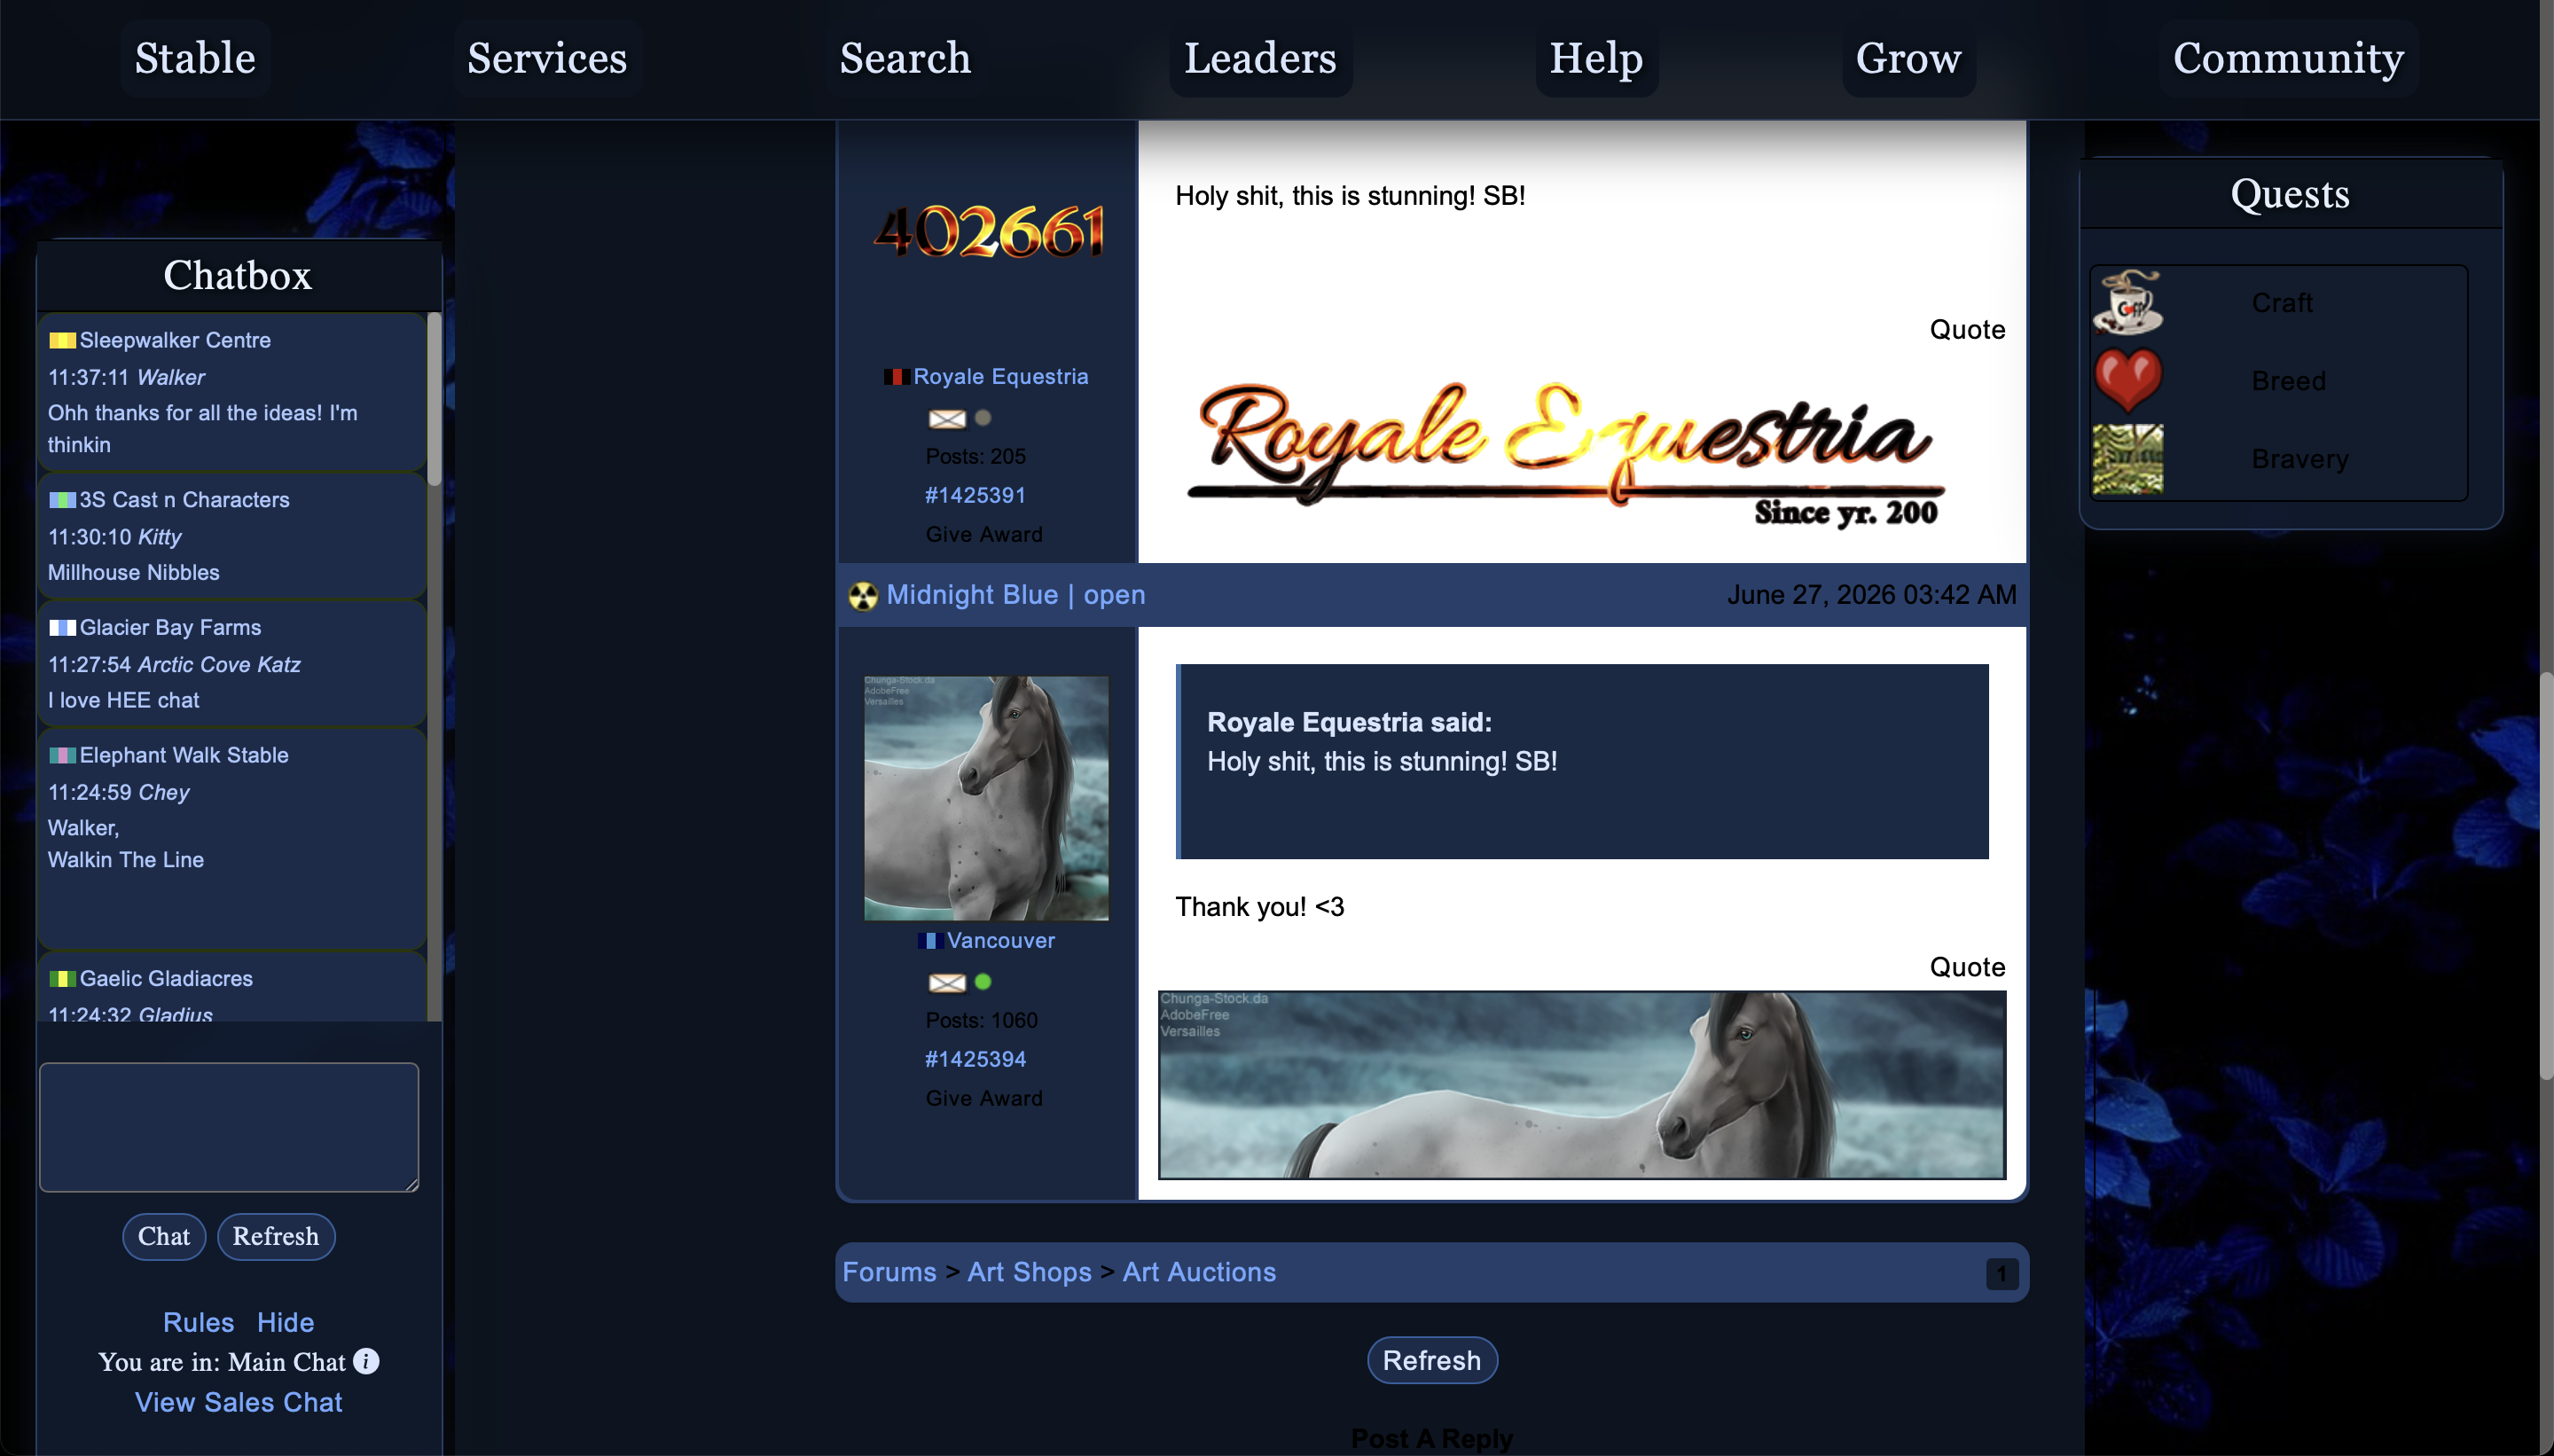Click the flag beside Sleepwalker Centre

pos(62,340)
